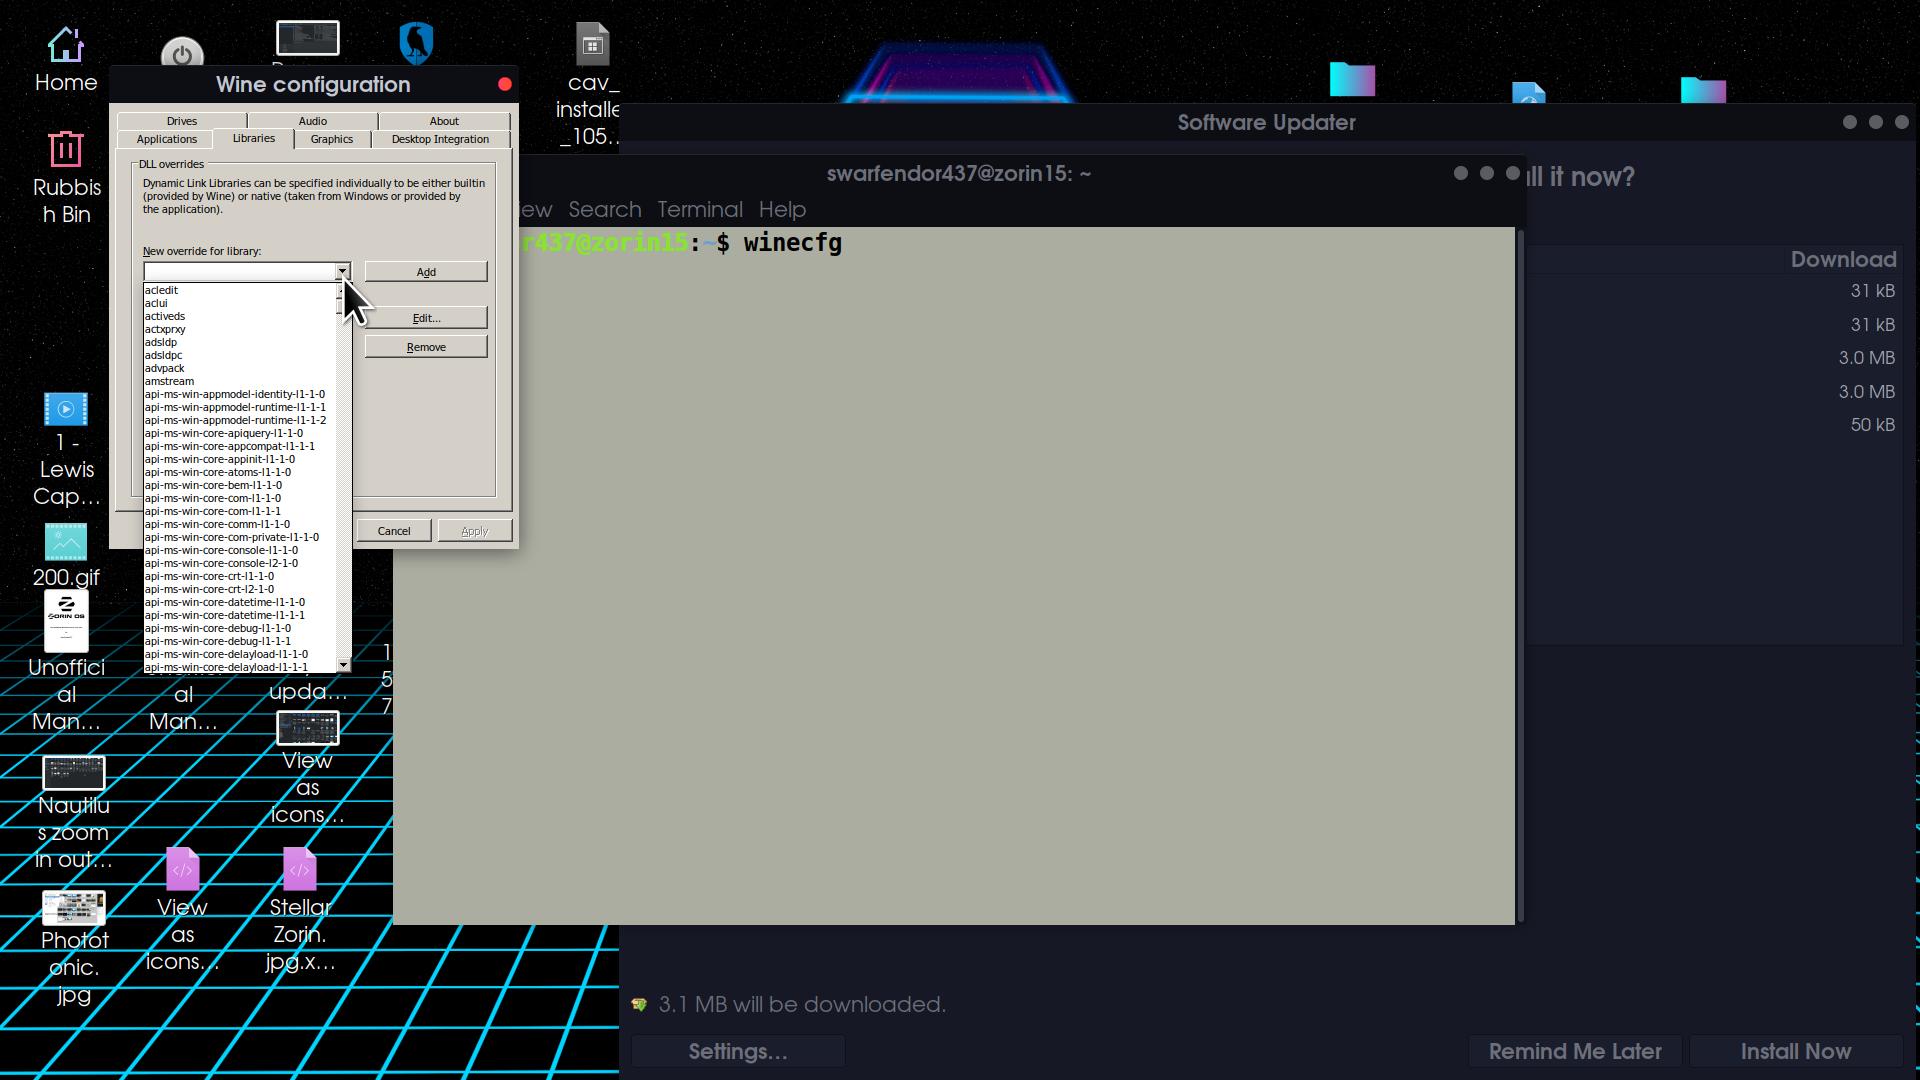The height and width of the screenshot is (1080, 1920).
Task: Open the Rubbish Bin icon
Action: click(66, 151)
